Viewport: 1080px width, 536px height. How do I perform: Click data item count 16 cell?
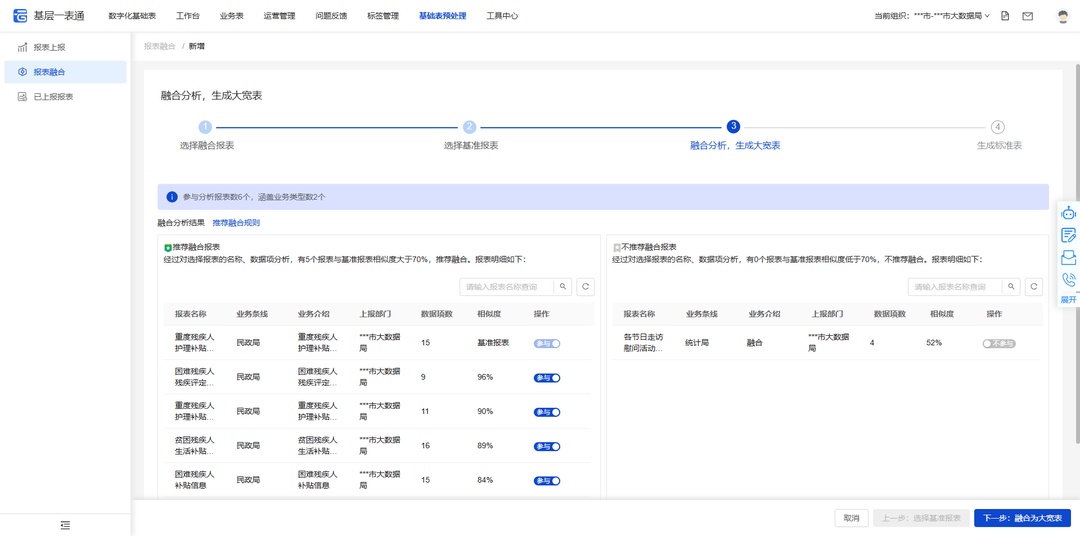pos(425,446)
